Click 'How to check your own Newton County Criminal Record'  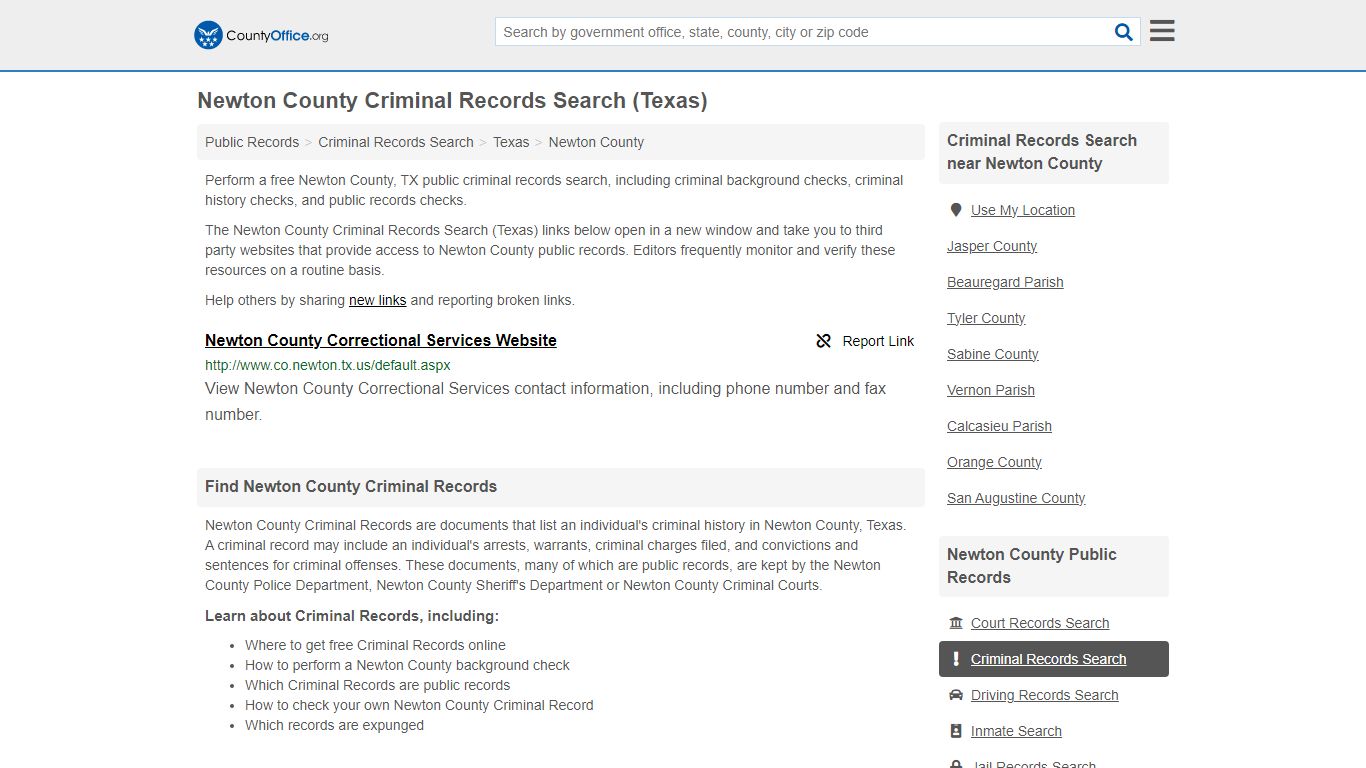coord(419,705)
